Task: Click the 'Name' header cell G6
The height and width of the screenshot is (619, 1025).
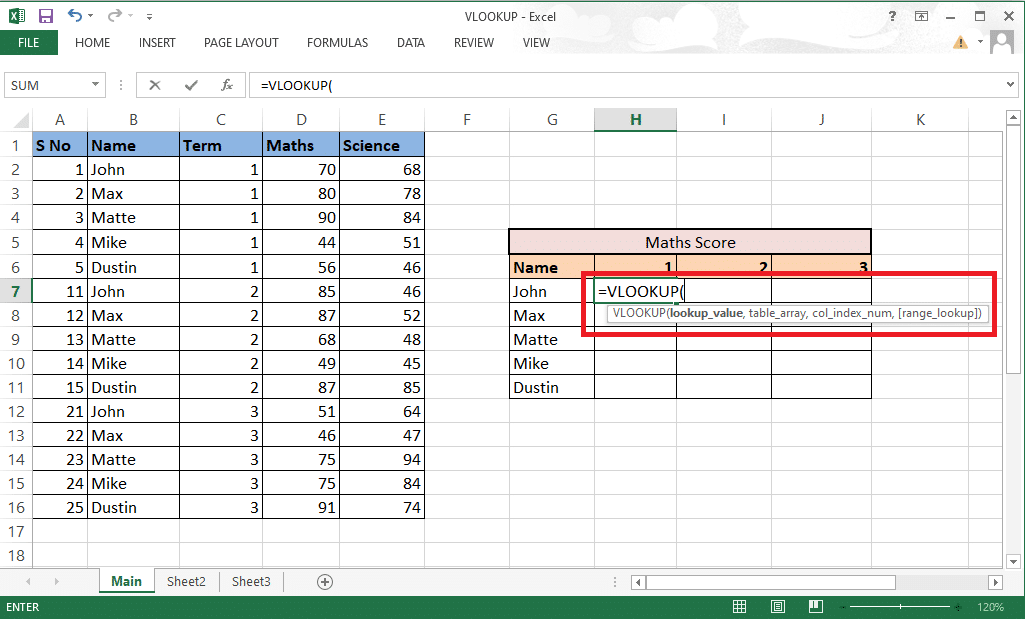Action: coord(552,267)
